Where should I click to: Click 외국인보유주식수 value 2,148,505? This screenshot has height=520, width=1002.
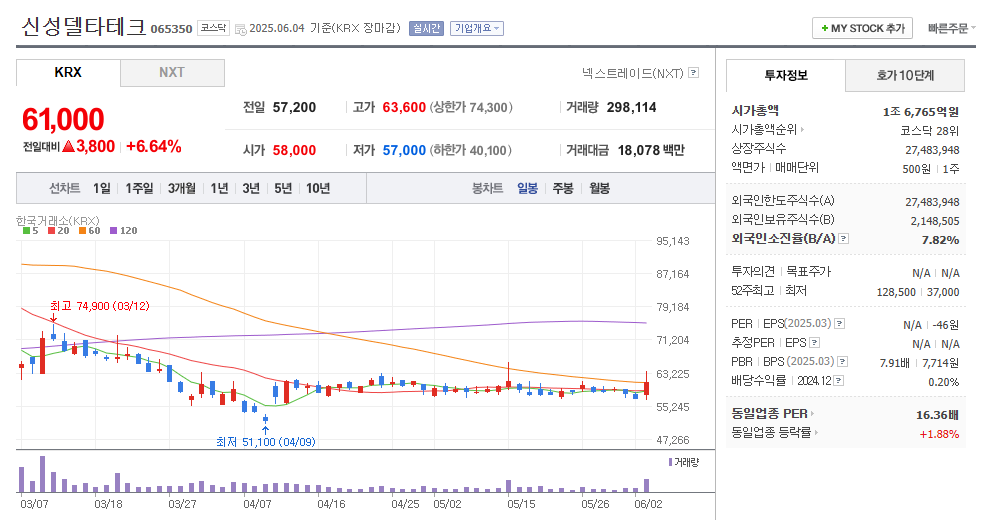coord(935,221)
